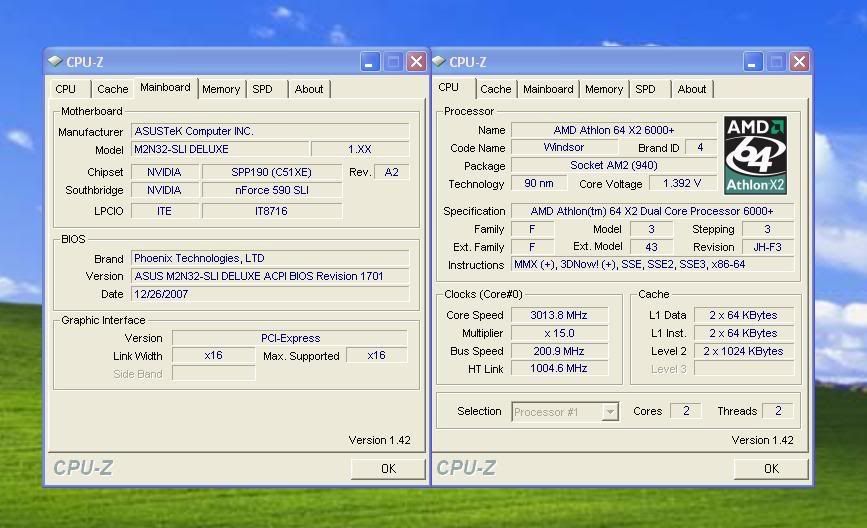This screenshot has width=867, height=528.
Task: Click the MMX, 3DNow! instructions field
Action: click(652, 264)
